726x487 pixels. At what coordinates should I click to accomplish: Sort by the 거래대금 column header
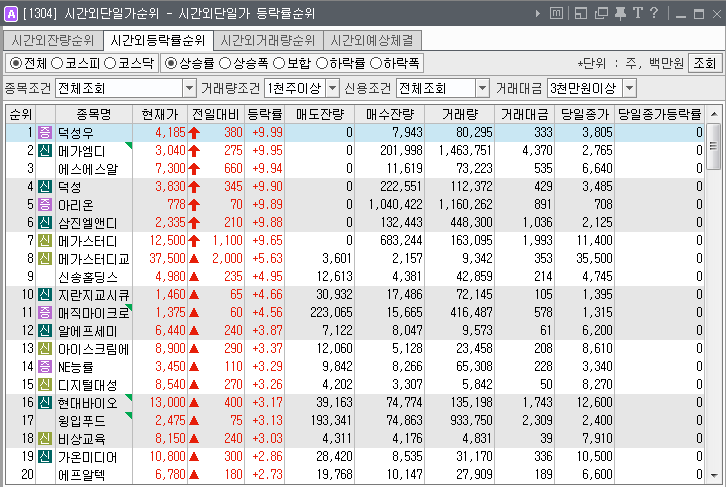tap(524, 114)
